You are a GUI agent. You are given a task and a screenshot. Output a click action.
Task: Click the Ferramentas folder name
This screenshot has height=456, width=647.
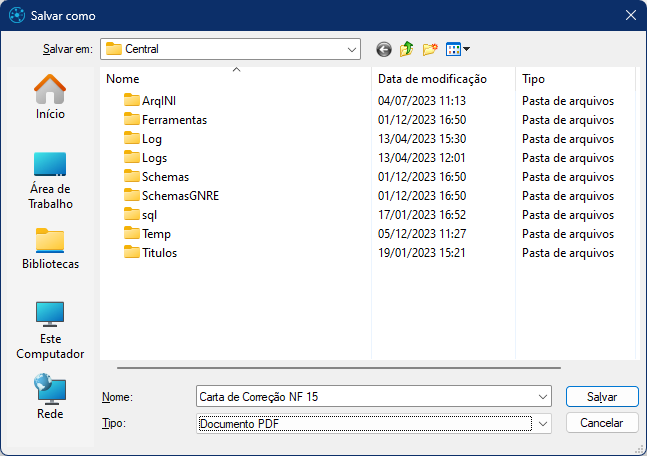174,120
